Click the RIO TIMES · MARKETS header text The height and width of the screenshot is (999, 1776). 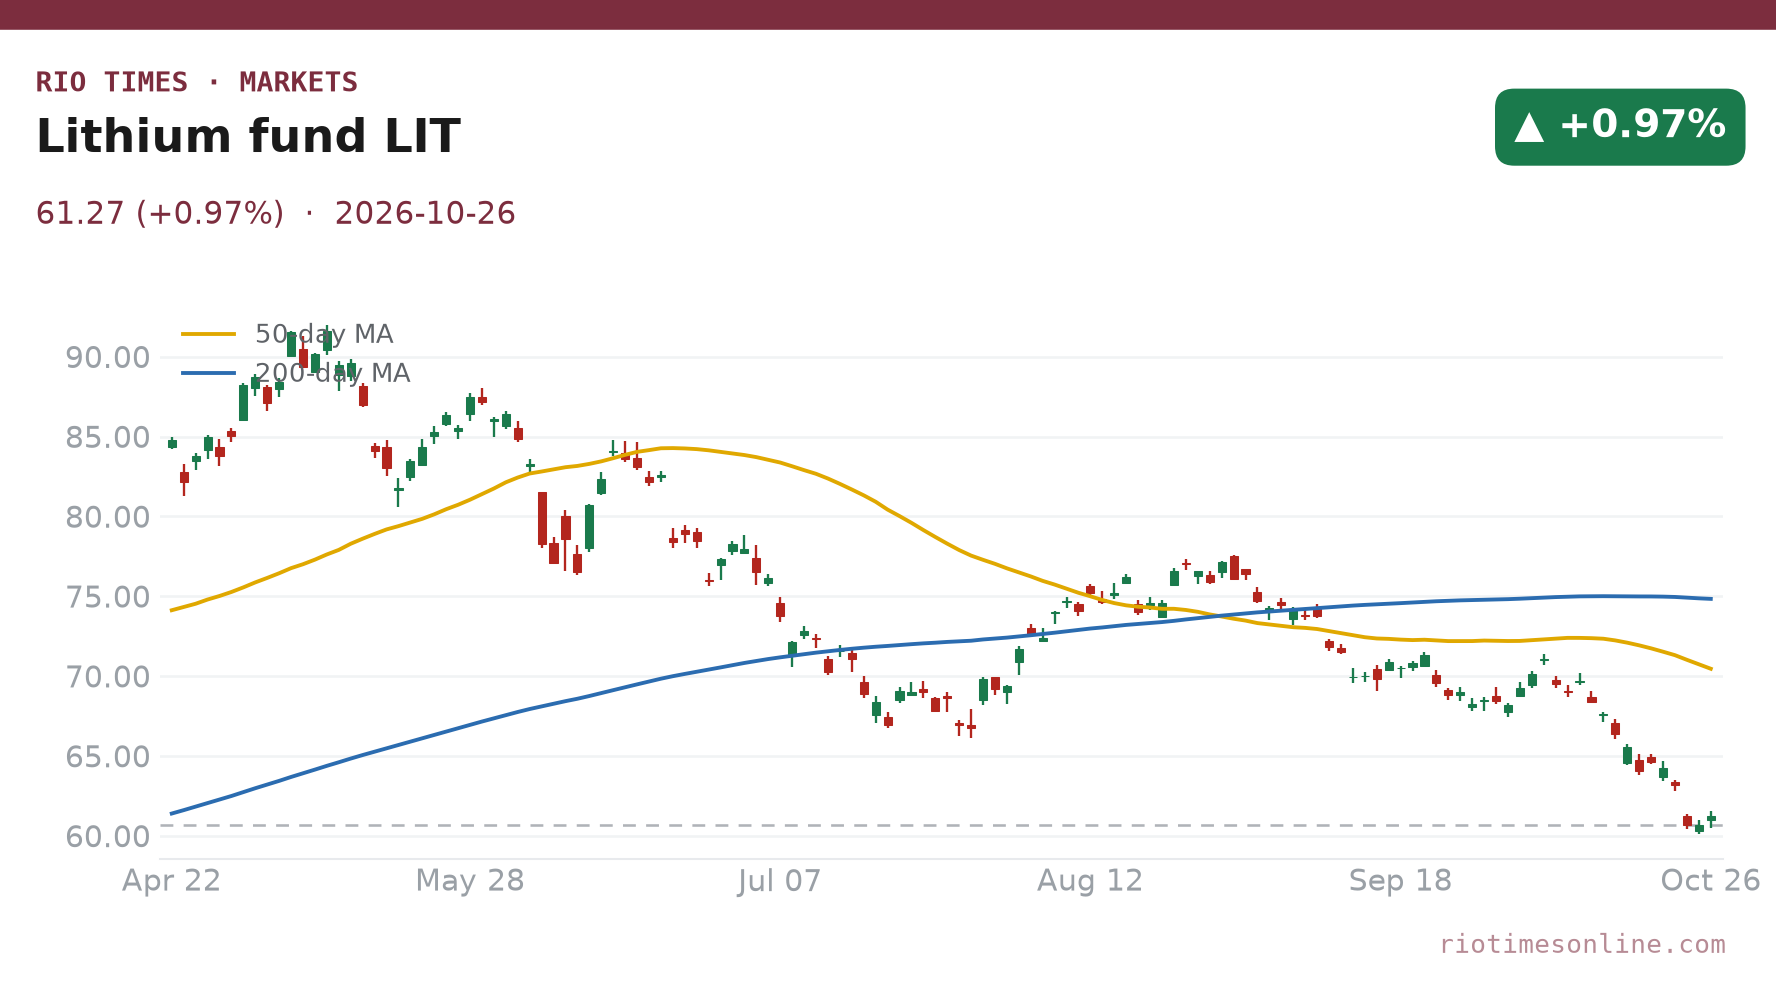(197, 82)
